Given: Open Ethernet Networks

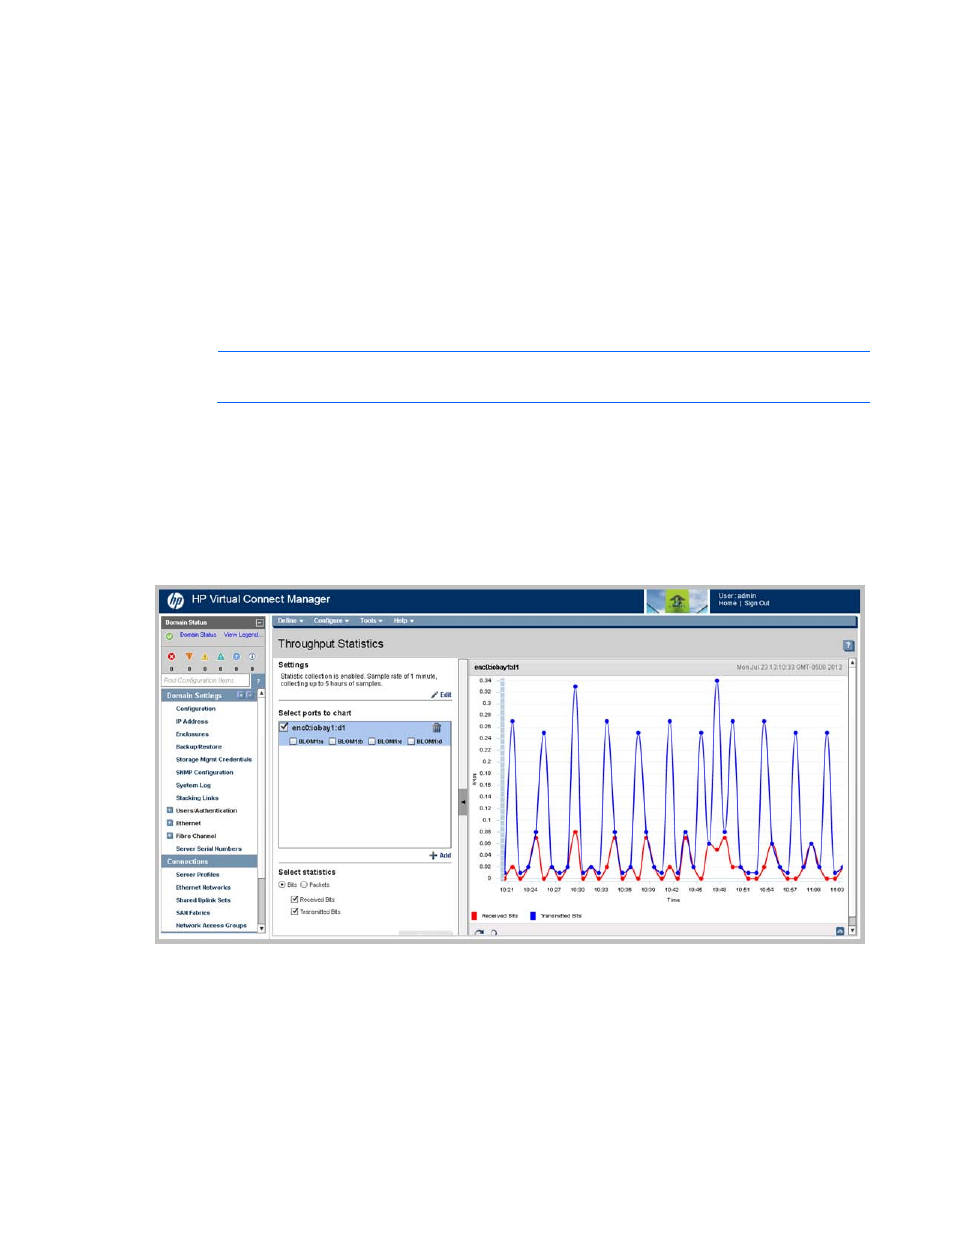Looking at the screenshot, I should click(x=203, y=887).
